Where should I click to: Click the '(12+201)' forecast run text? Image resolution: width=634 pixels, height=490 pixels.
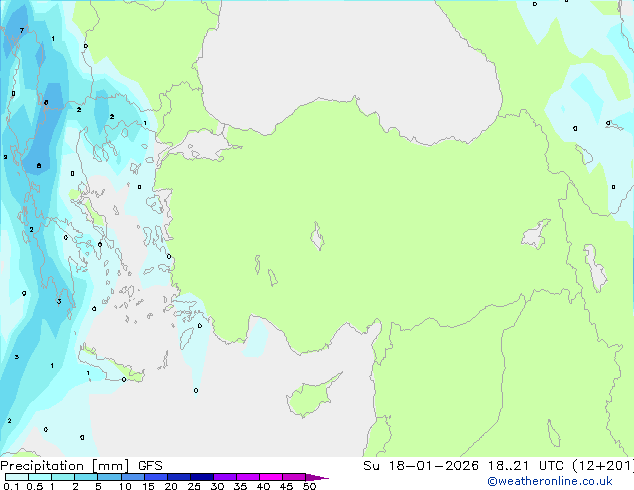click(602, 466)
